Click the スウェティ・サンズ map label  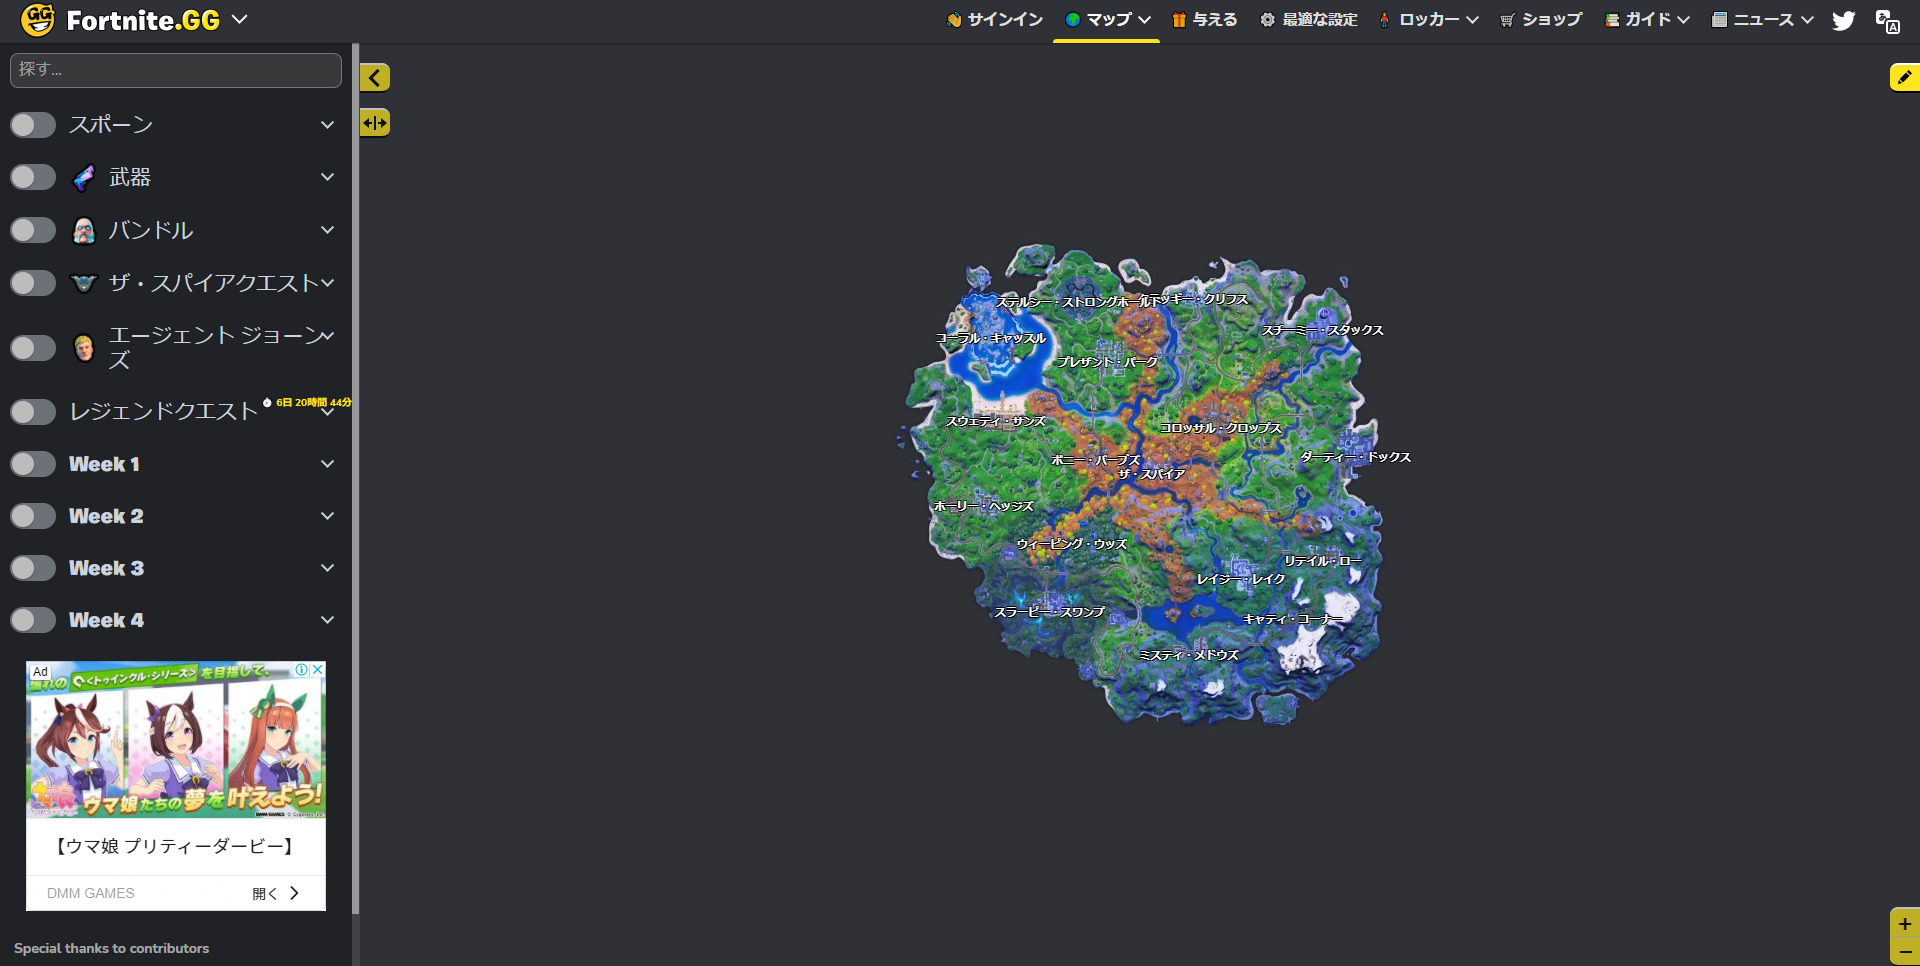(x=996, y=421)
